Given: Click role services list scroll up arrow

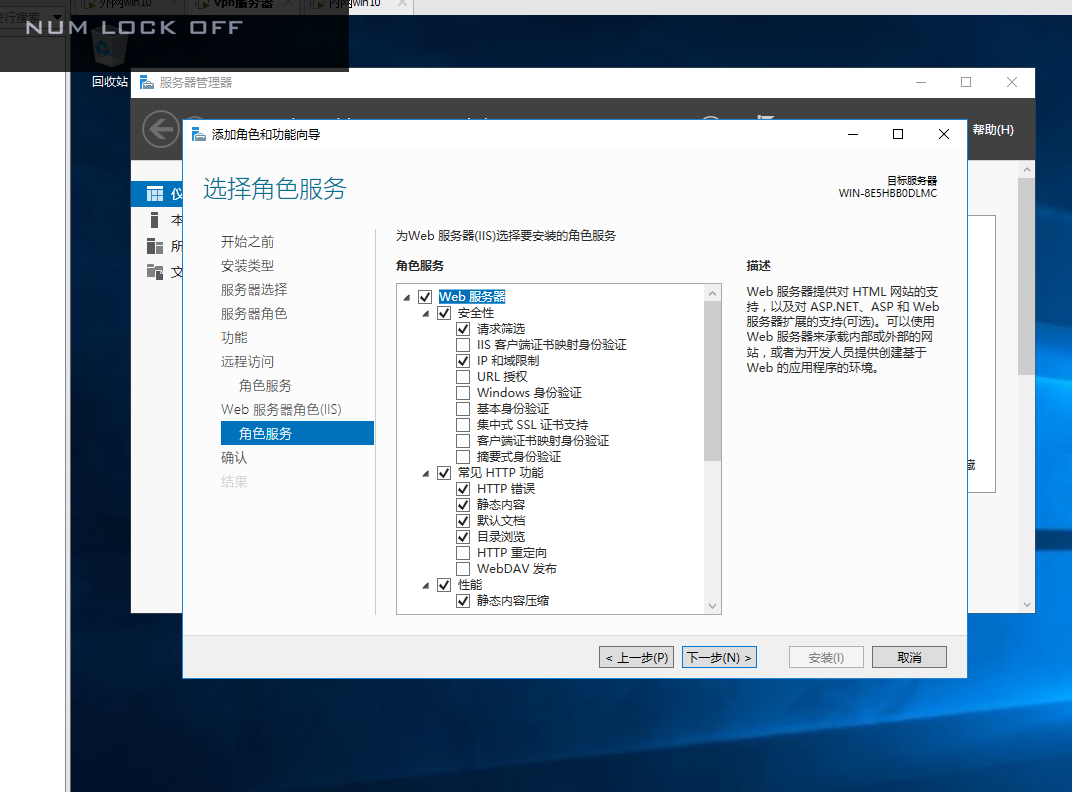Looking at the screenshot, I should coord(712,293).
